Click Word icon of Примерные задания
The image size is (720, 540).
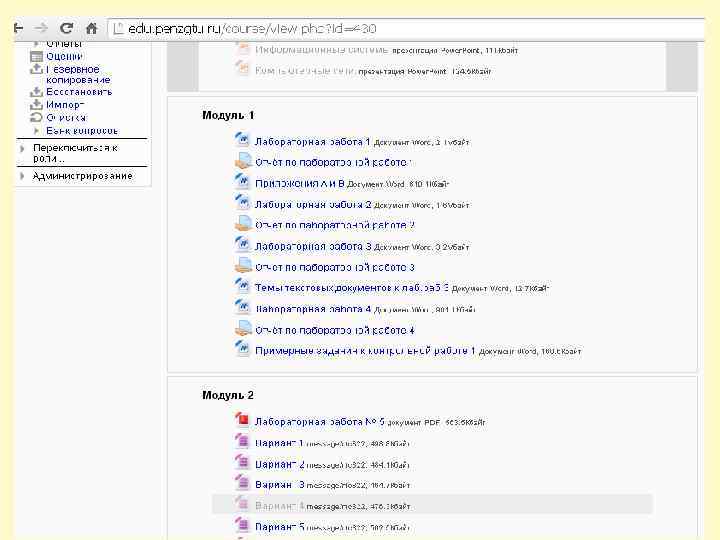242,349
